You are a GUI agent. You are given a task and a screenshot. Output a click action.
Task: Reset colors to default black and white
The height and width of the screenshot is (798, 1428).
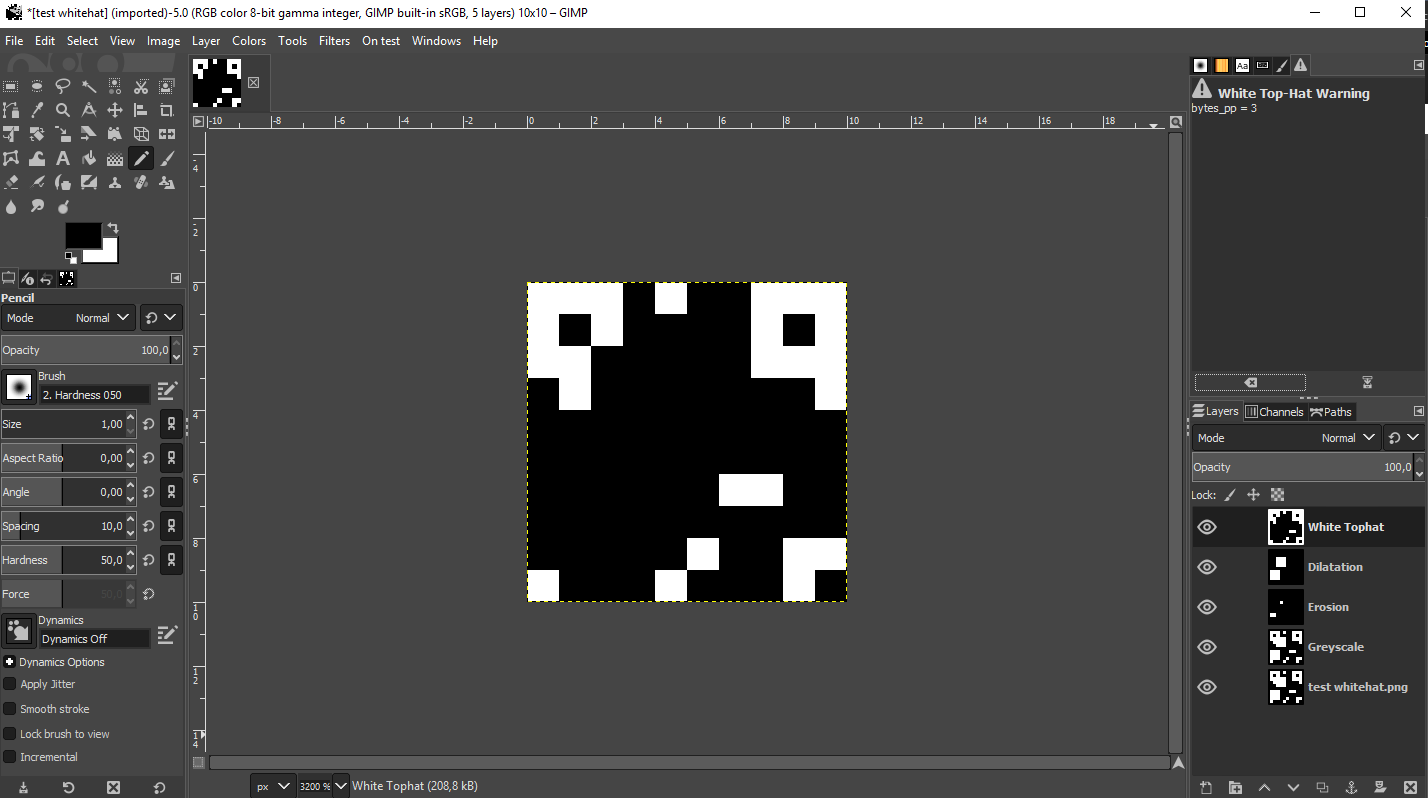70,257
